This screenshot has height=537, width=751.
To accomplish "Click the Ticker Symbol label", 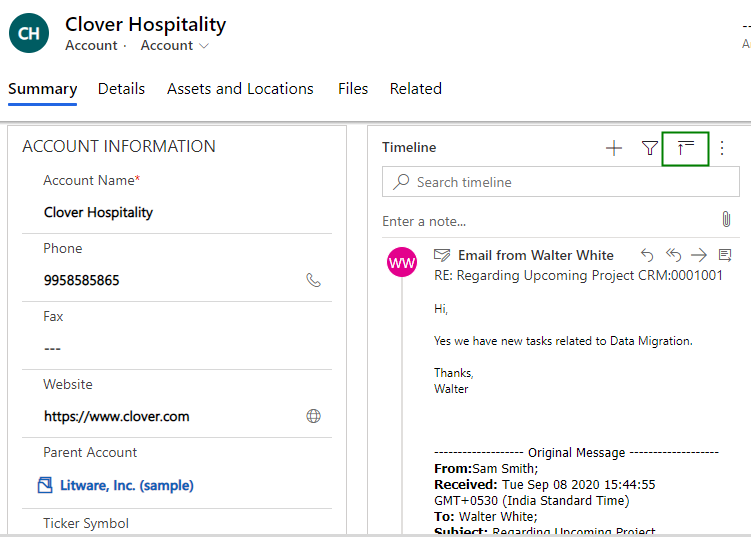I will pyautogui.click(x=86, y=523).
